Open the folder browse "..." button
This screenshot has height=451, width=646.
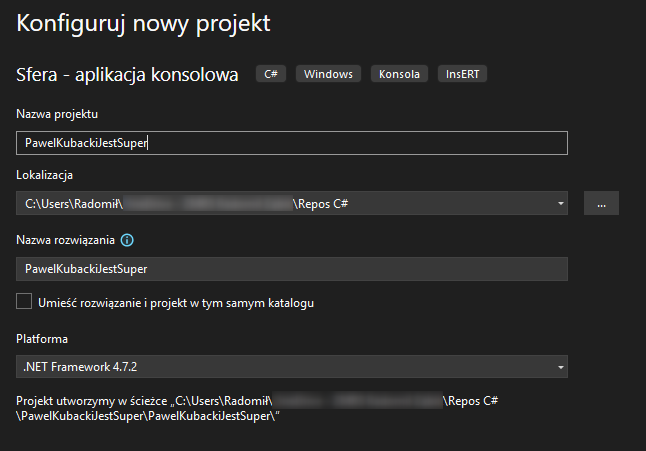click(x=601, y=203)
